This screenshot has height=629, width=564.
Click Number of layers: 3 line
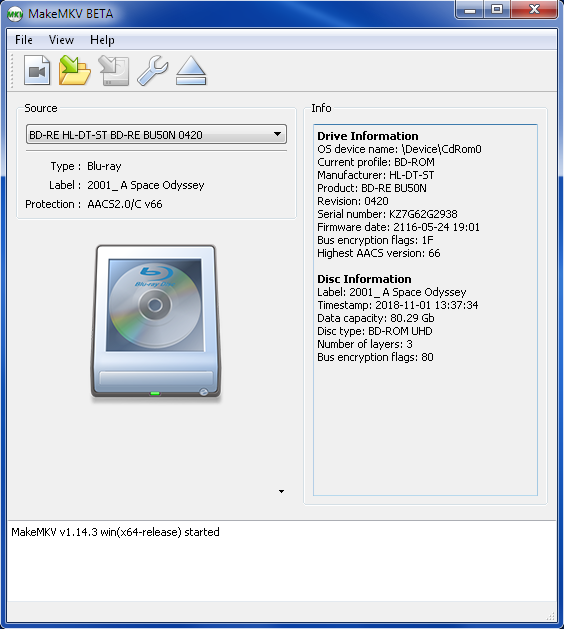click(365, 344)
